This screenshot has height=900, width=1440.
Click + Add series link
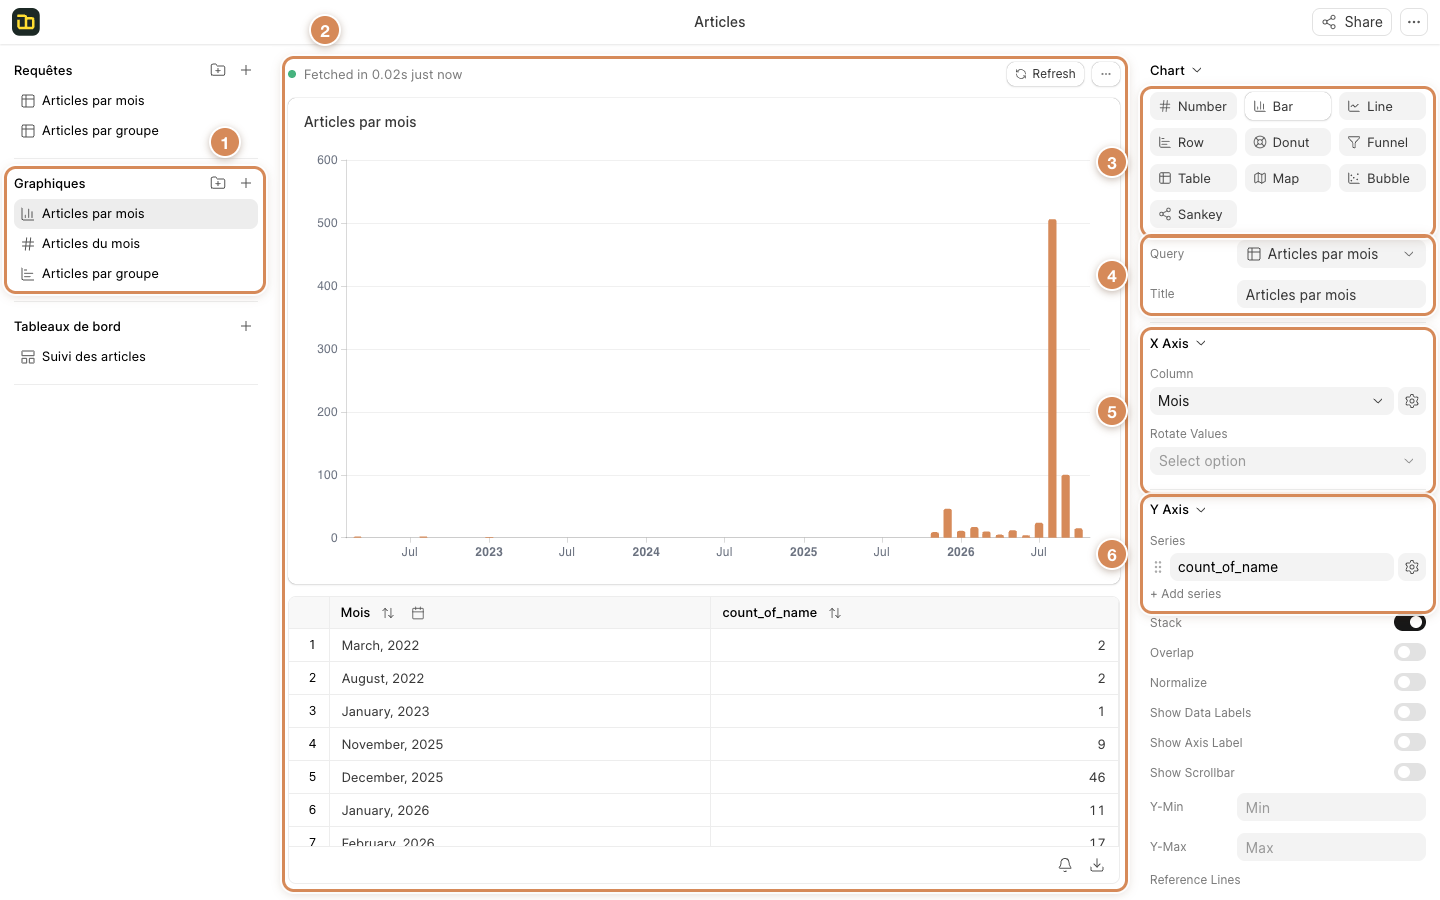pos(1186,594)
